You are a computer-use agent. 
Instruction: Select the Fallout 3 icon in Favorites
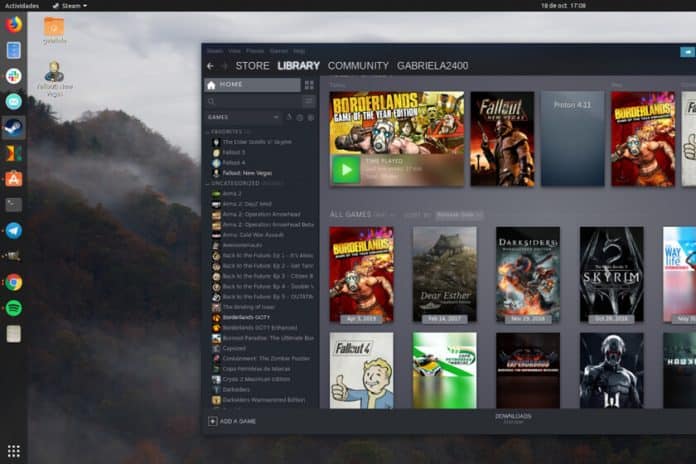[x=216, y=152]
